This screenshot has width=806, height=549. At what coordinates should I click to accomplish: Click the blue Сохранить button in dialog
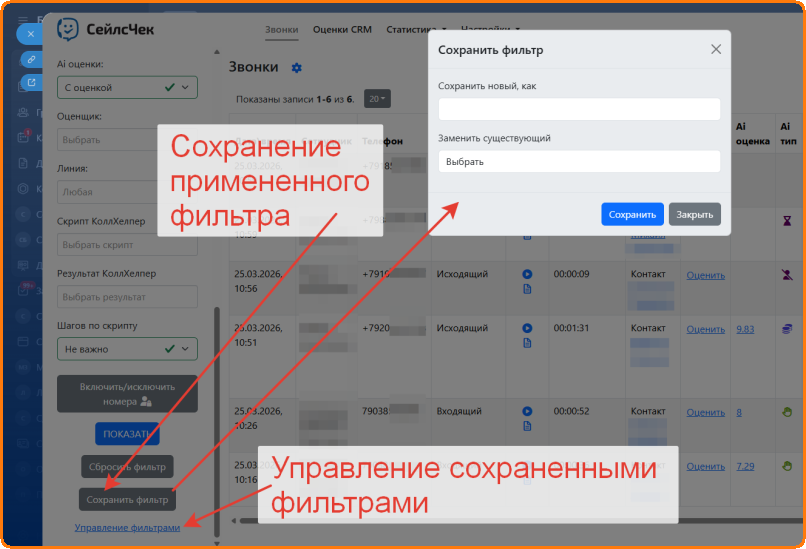pos(632,214)
